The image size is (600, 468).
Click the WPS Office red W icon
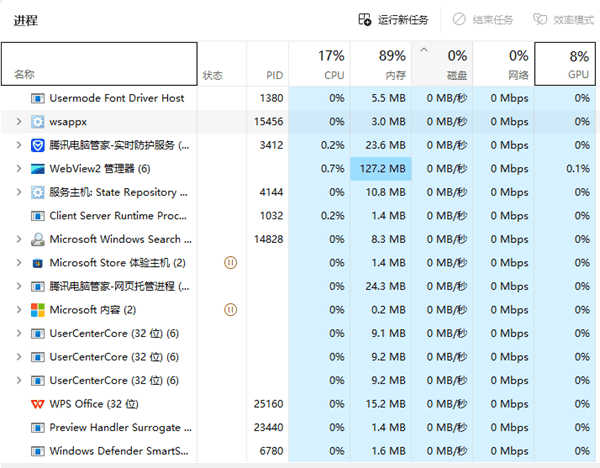pos(38,404)
